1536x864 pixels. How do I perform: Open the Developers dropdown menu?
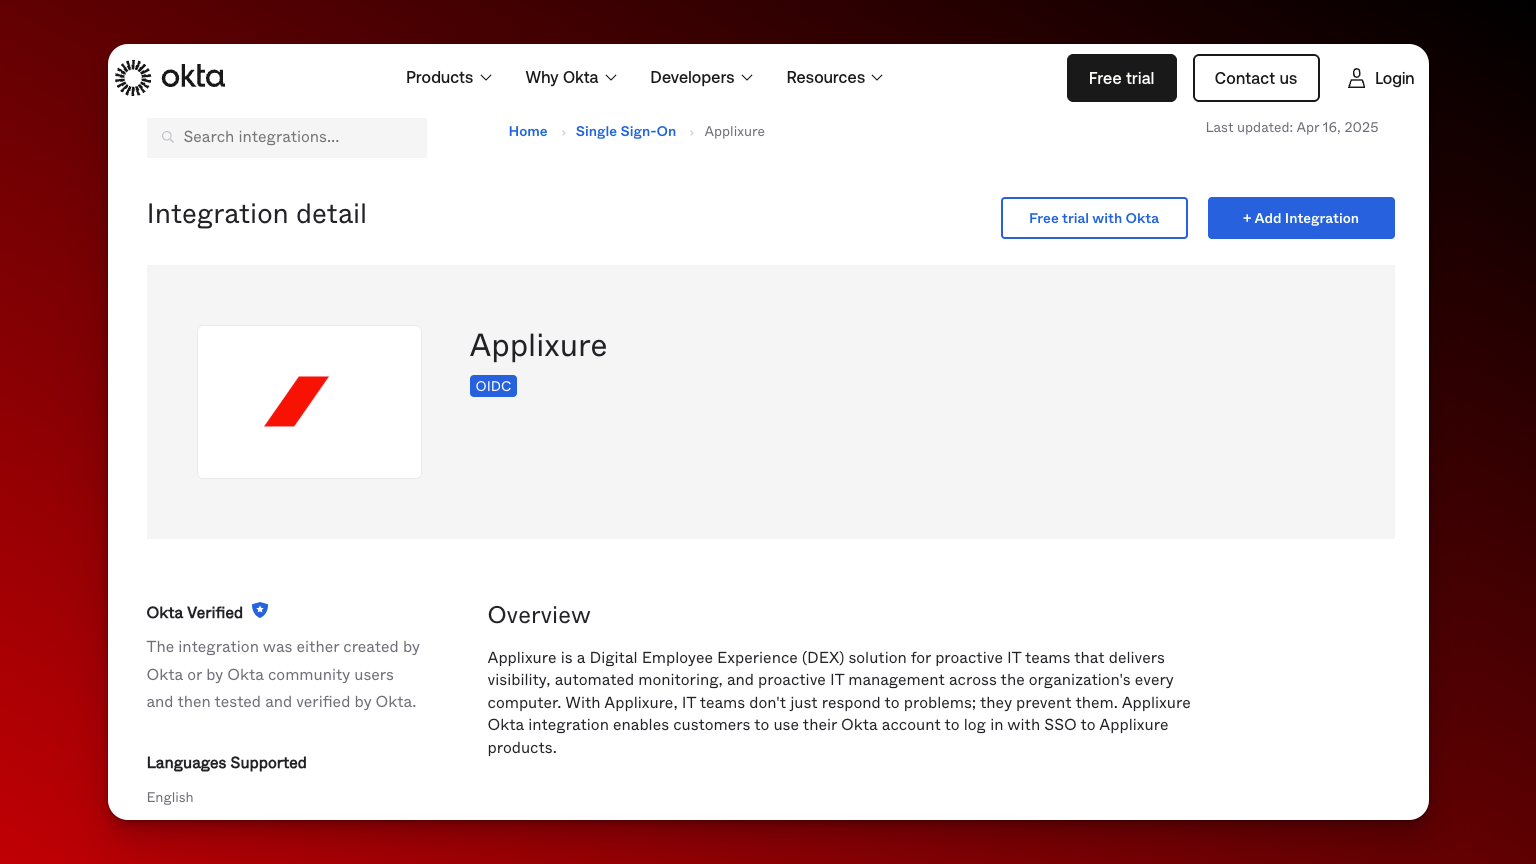pos(702,78)
